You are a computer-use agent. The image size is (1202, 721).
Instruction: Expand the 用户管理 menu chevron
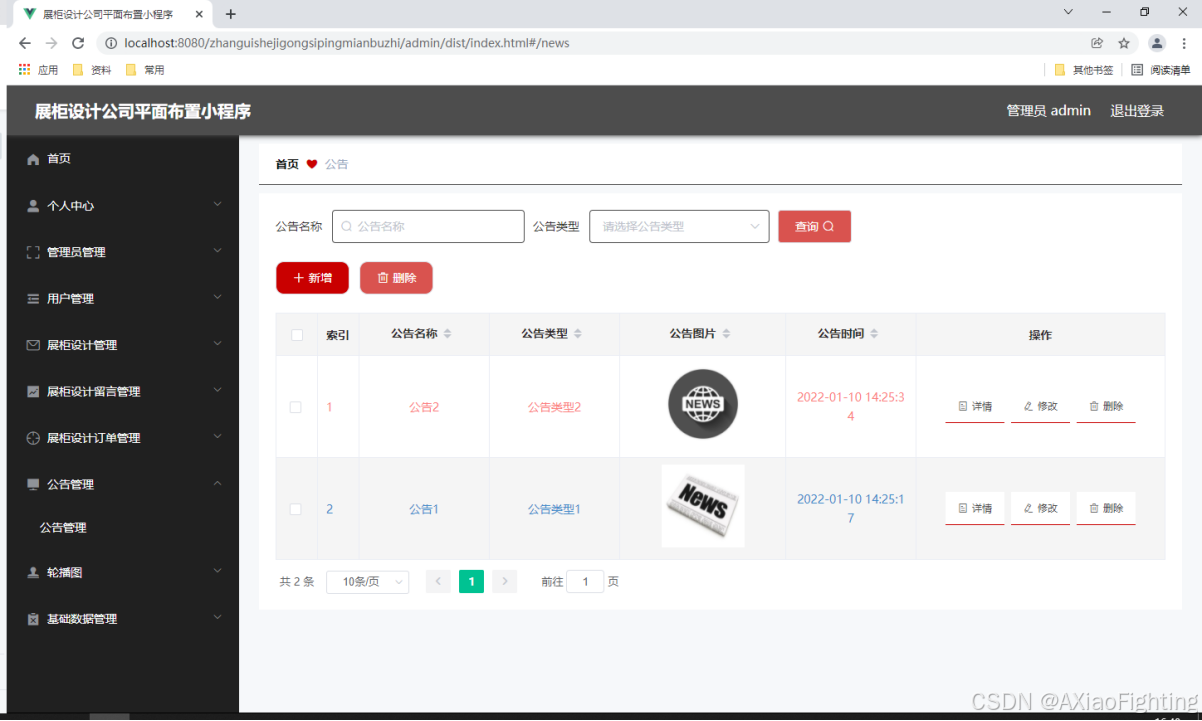coord(218,297)
